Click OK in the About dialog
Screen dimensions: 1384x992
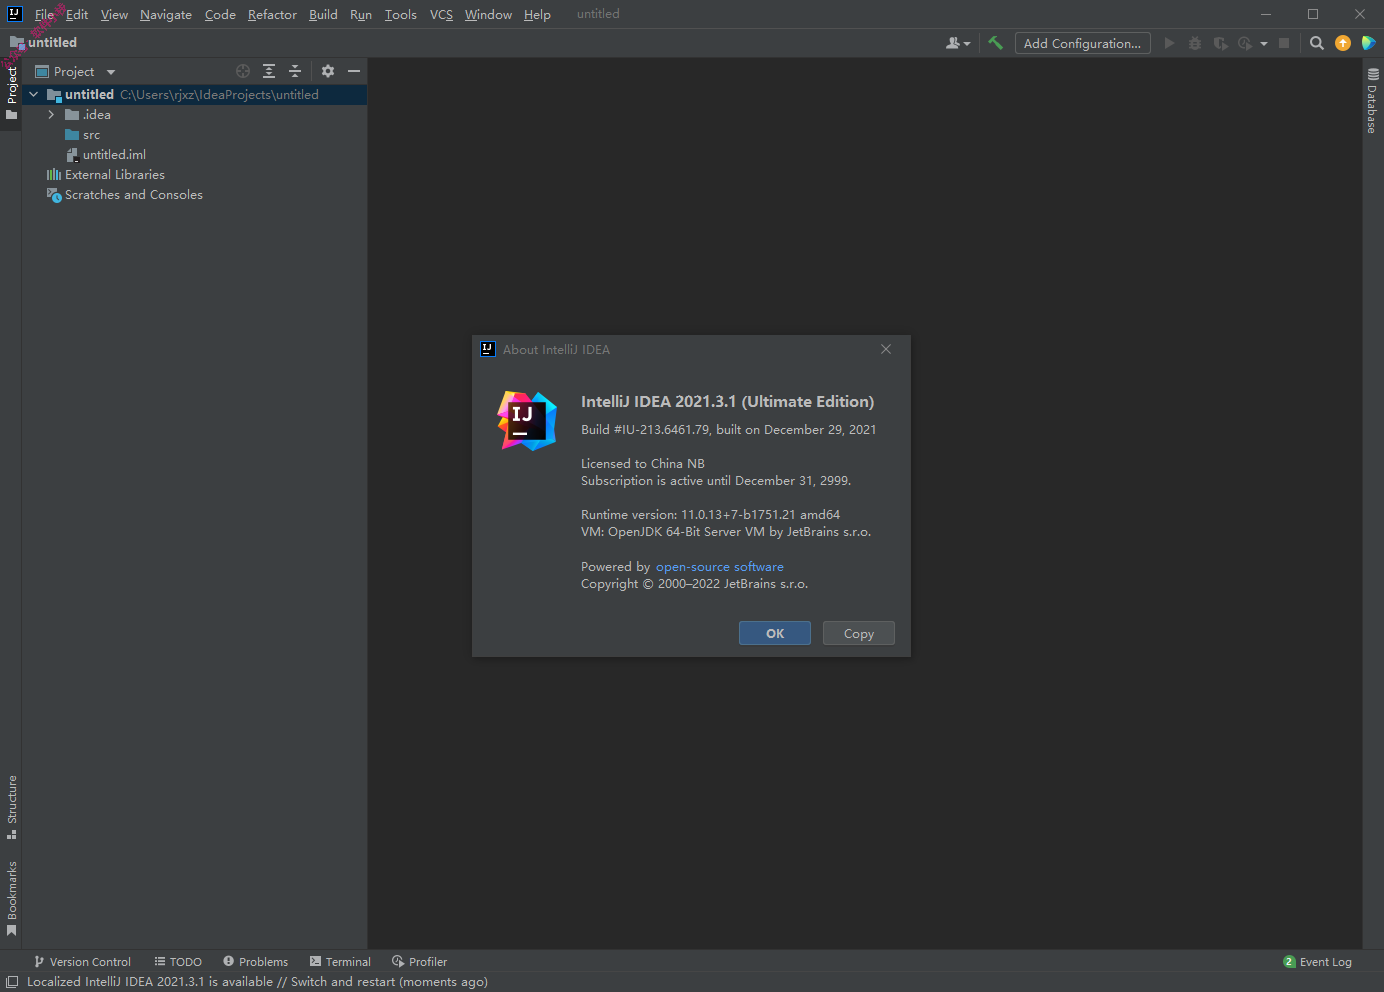(775, 633)
